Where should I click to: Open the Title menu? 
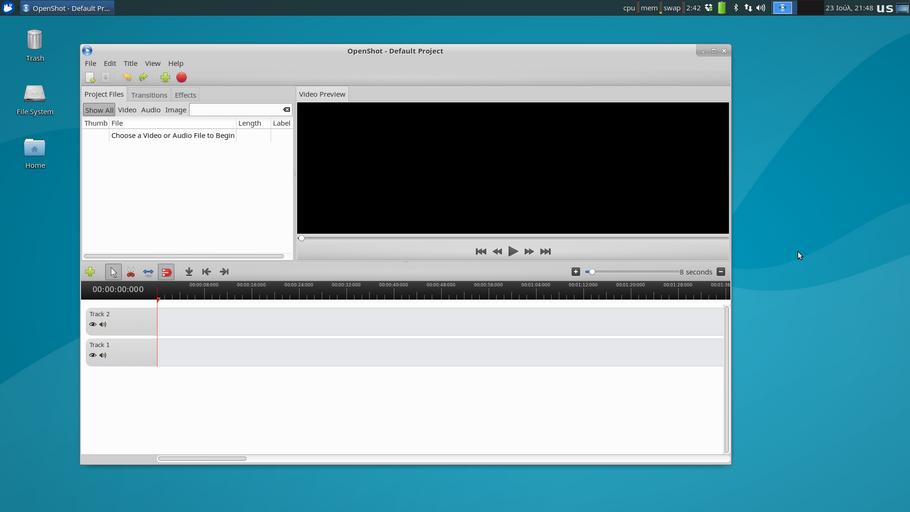130,63
